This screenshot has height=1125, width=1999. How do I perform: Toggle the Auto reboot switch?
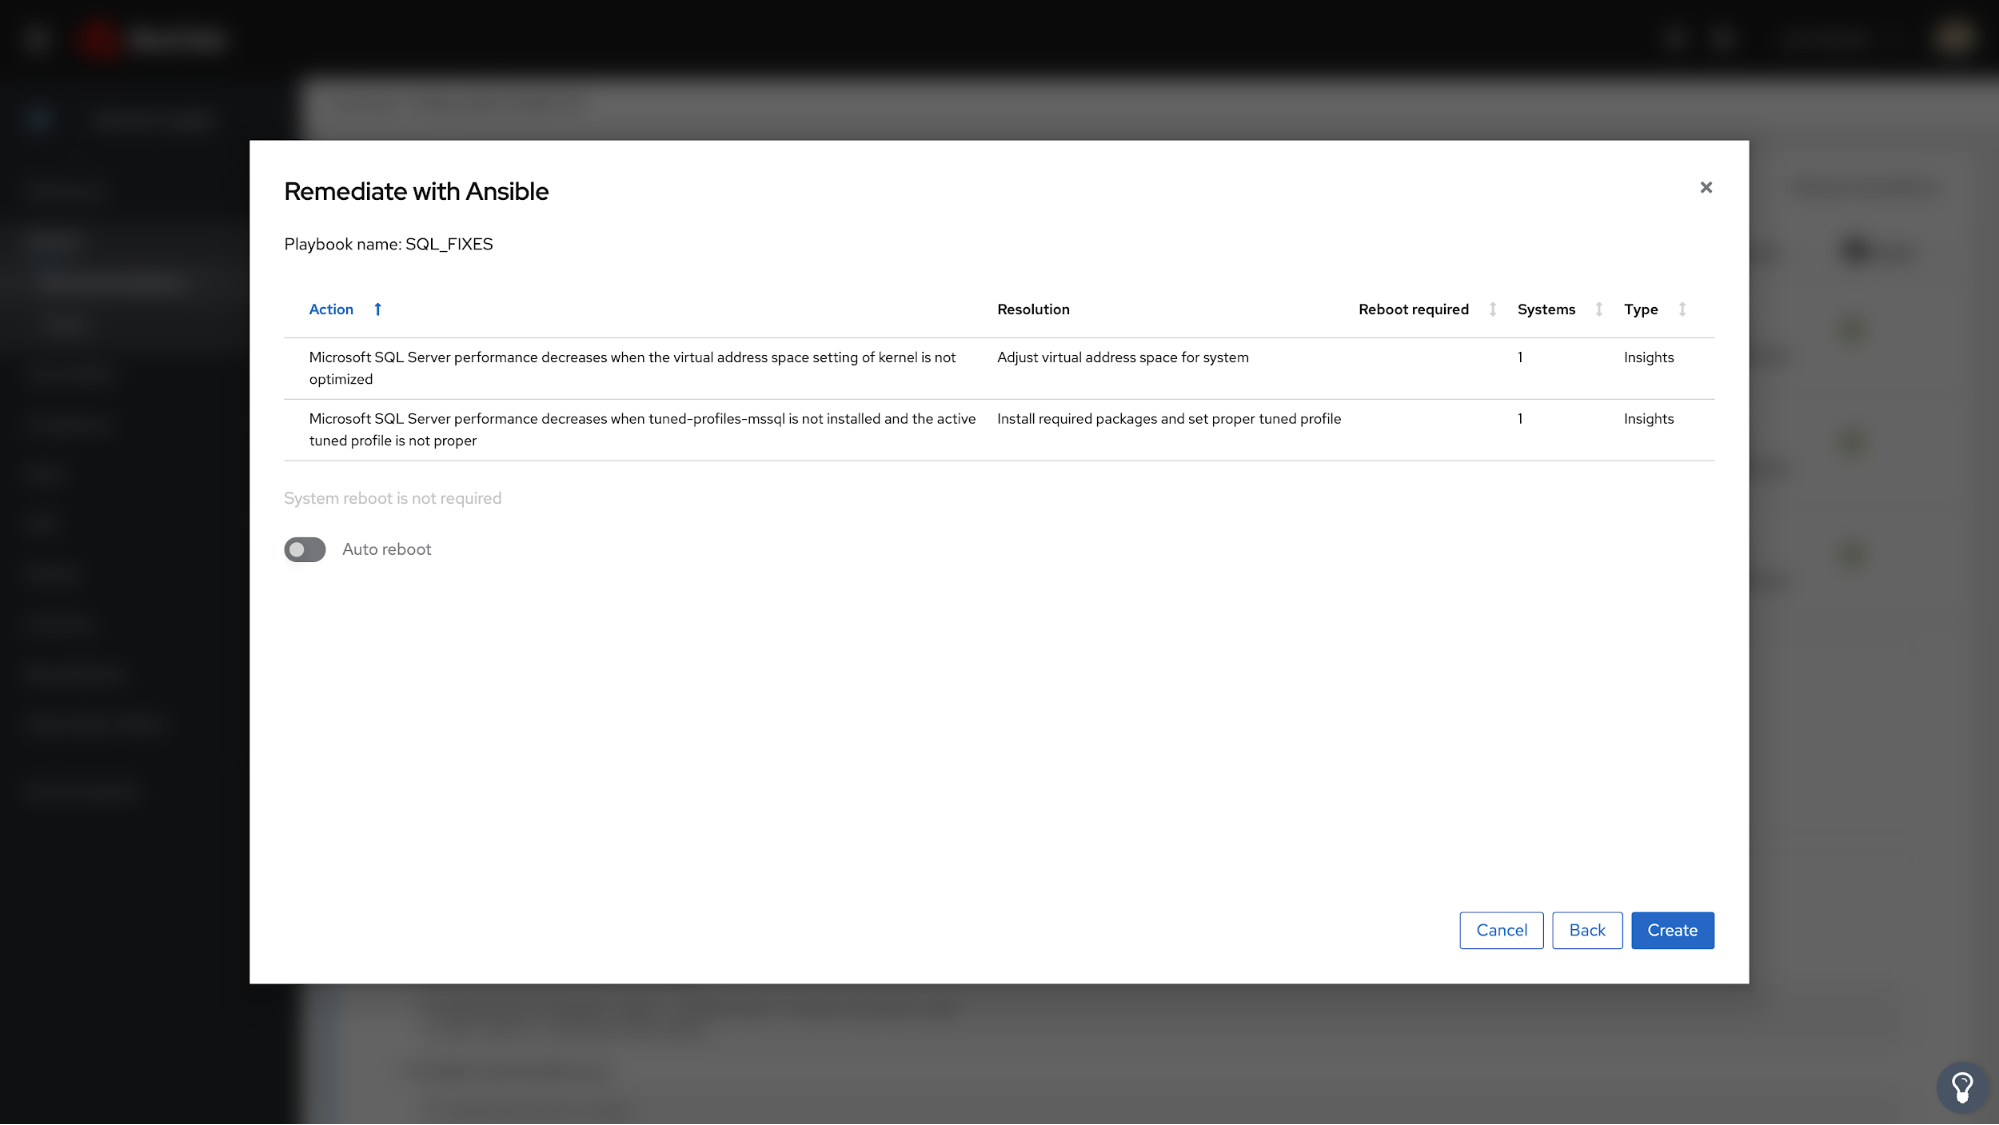pyautogui.click(x=305, y=550)
